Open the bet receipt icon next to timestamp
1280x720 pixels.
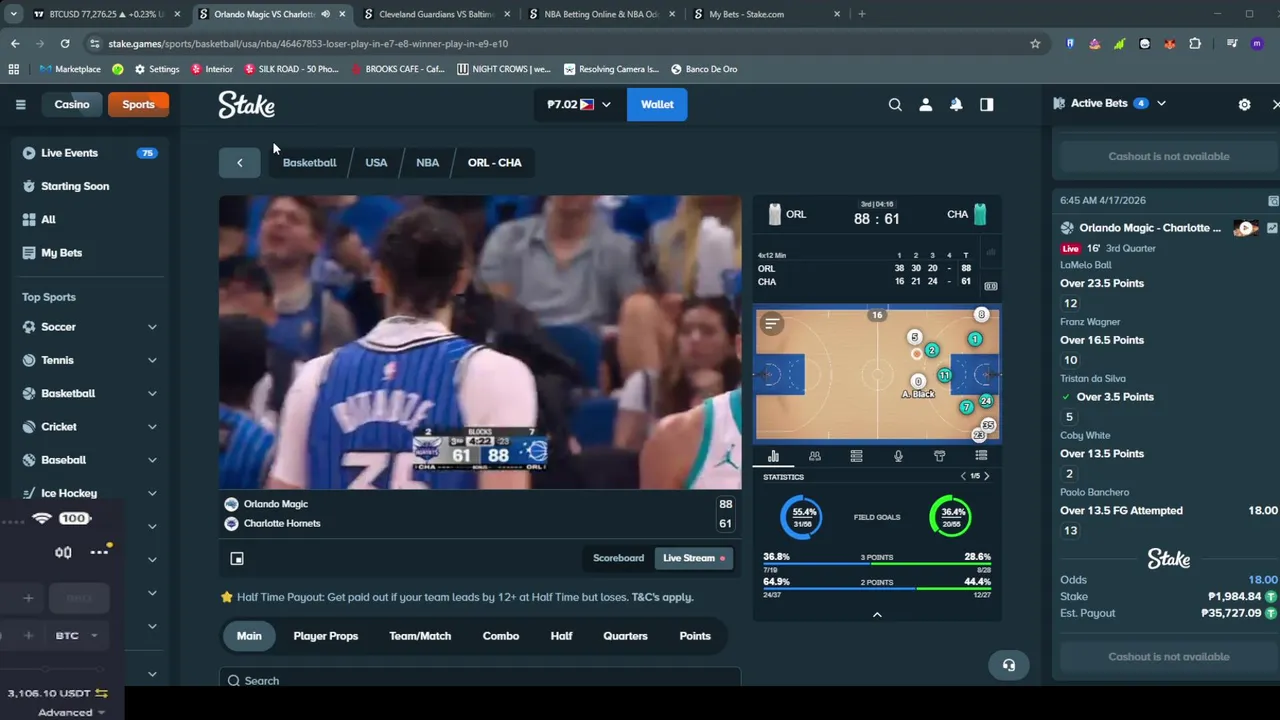1273,201
